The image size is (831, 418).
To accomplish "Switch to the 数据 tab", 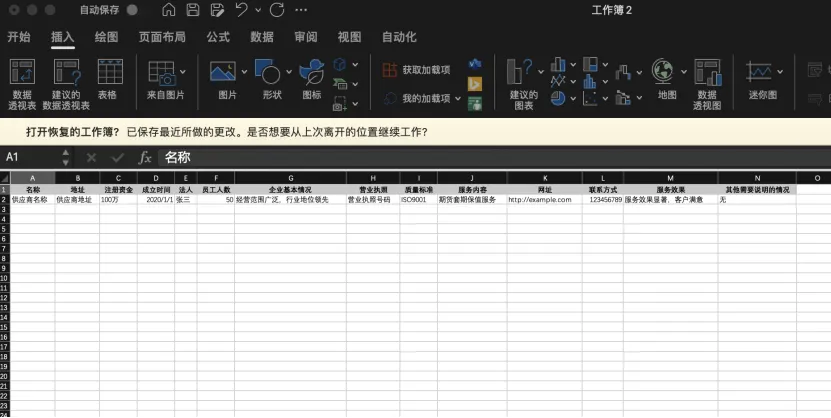I will tap(262, 37).
